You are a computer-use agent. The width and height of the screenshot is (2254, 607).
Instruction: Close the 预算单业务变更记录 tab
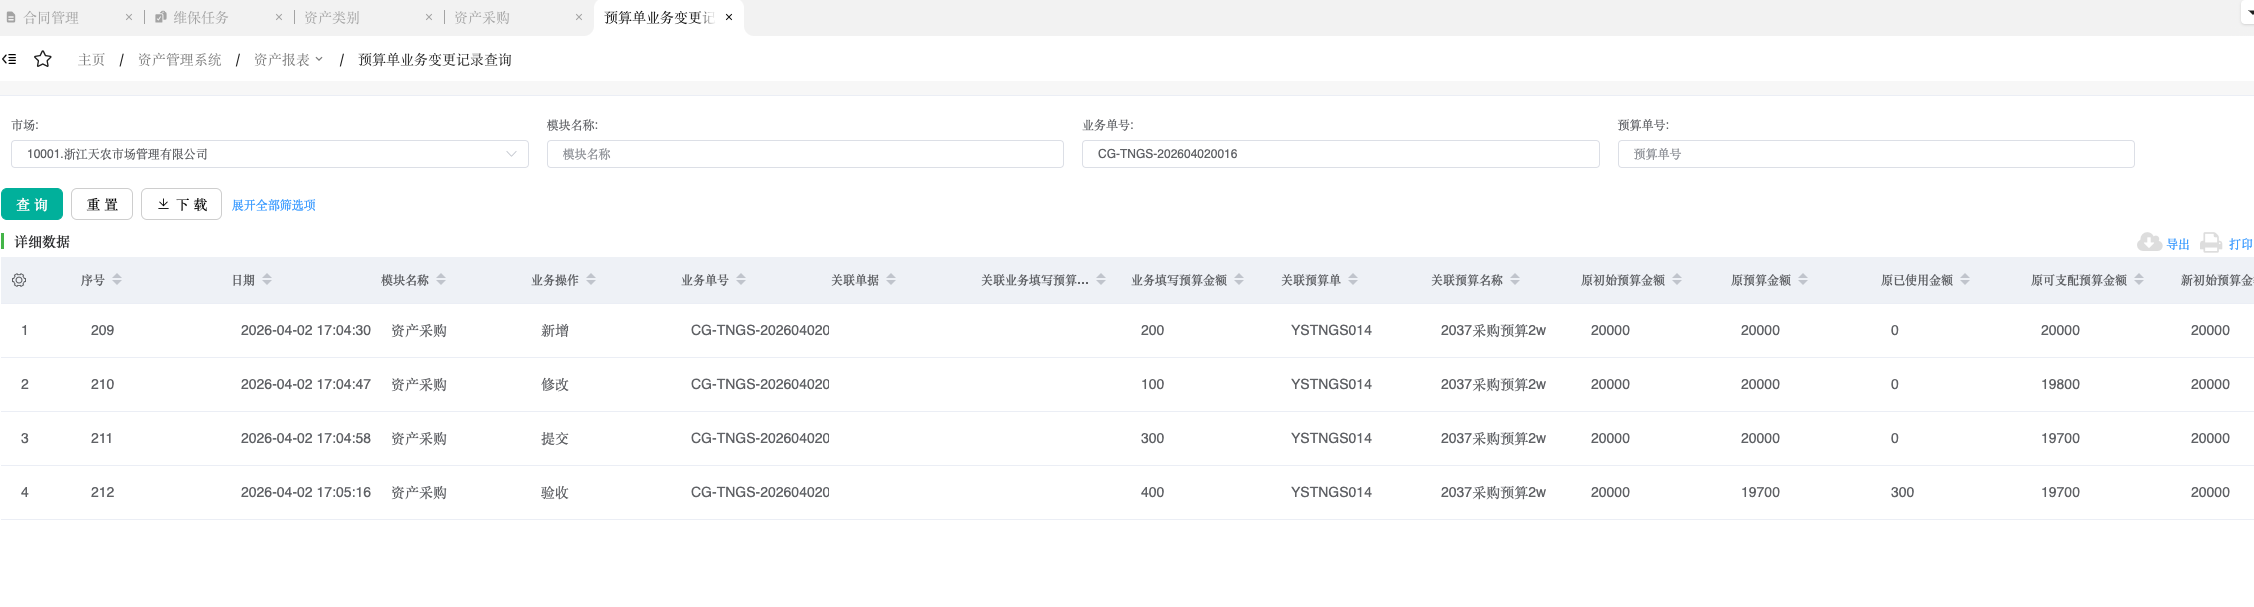pos(729,17)
